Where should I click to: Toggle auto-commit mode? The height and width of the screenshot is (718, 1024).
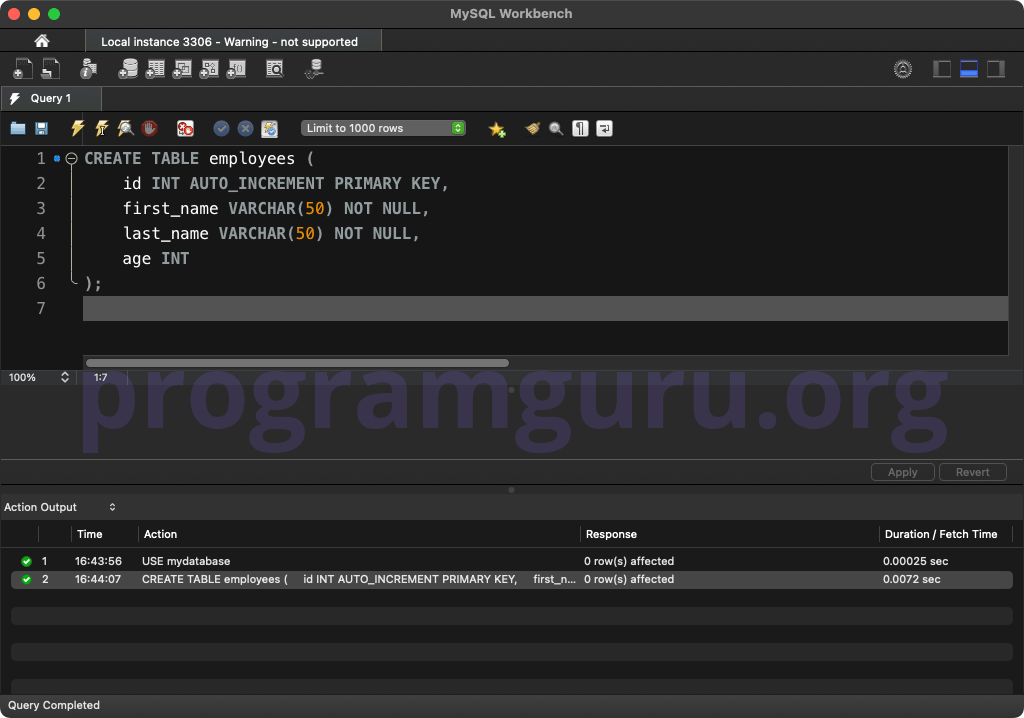[x=269, y=129]
